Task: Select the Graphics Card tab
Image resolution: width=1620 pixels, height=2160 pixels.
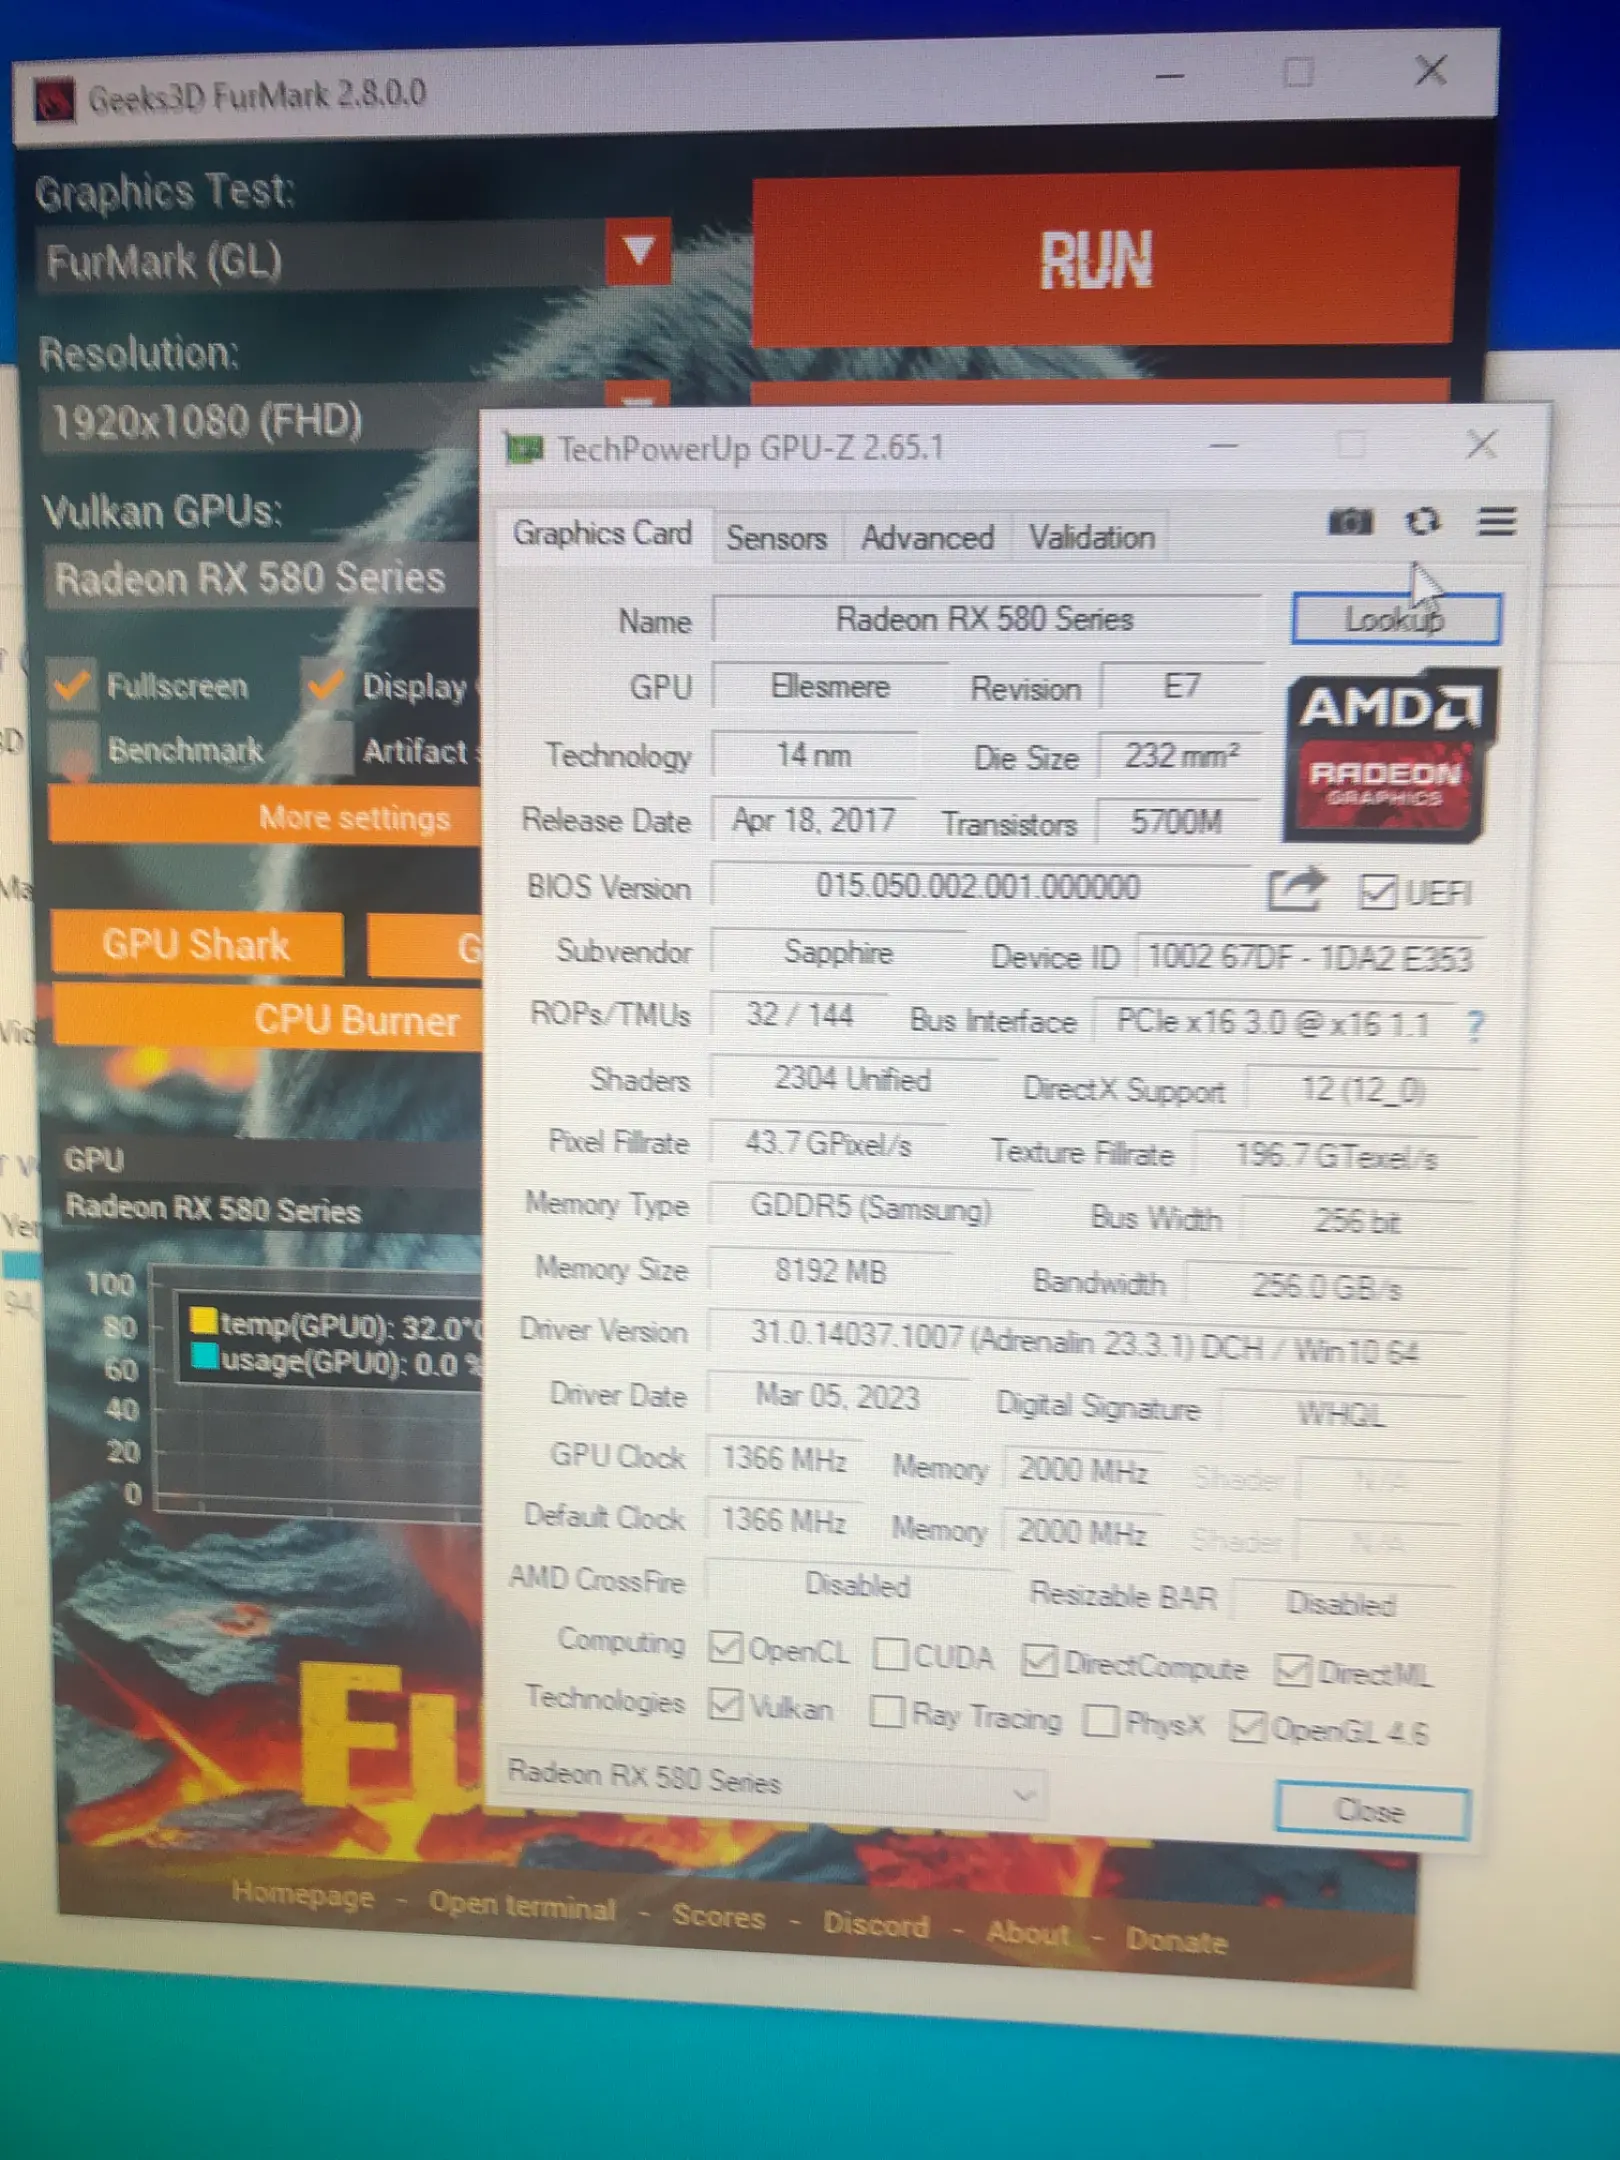Action: [602, 534]
